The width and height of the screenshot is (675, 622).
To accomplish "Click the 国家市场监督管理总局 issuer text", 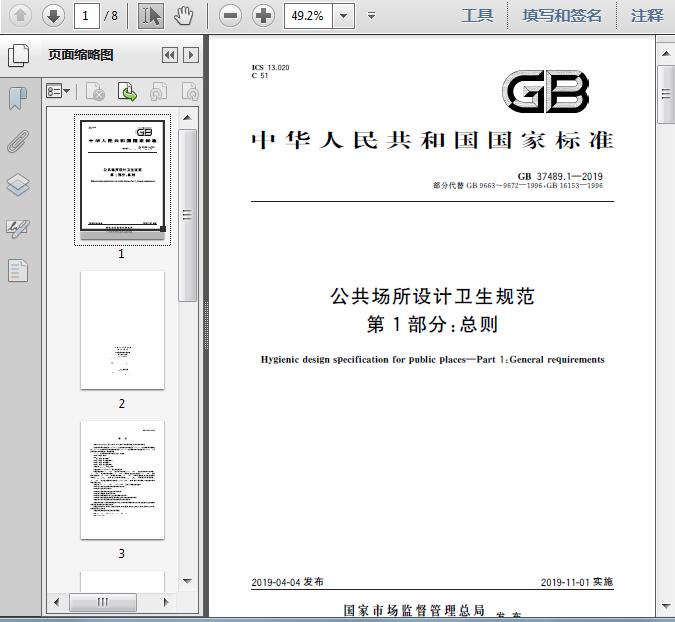I will click(415, 610).
